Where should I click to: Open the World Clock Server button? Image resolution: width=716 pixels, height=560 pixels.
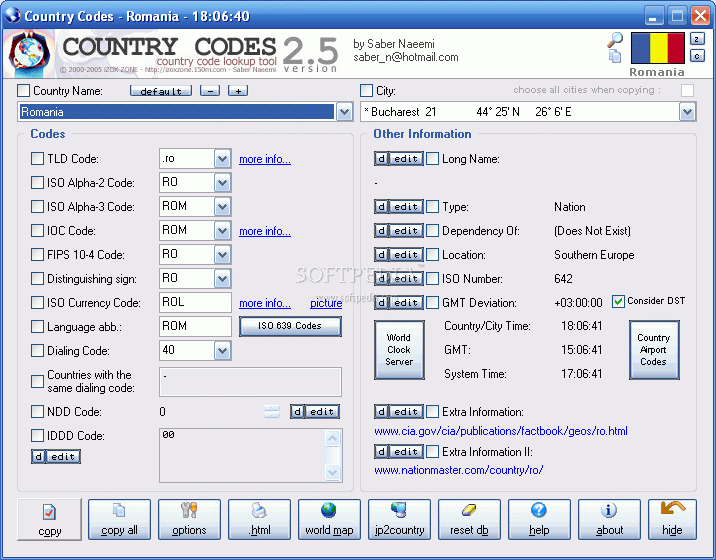point(399,350)
